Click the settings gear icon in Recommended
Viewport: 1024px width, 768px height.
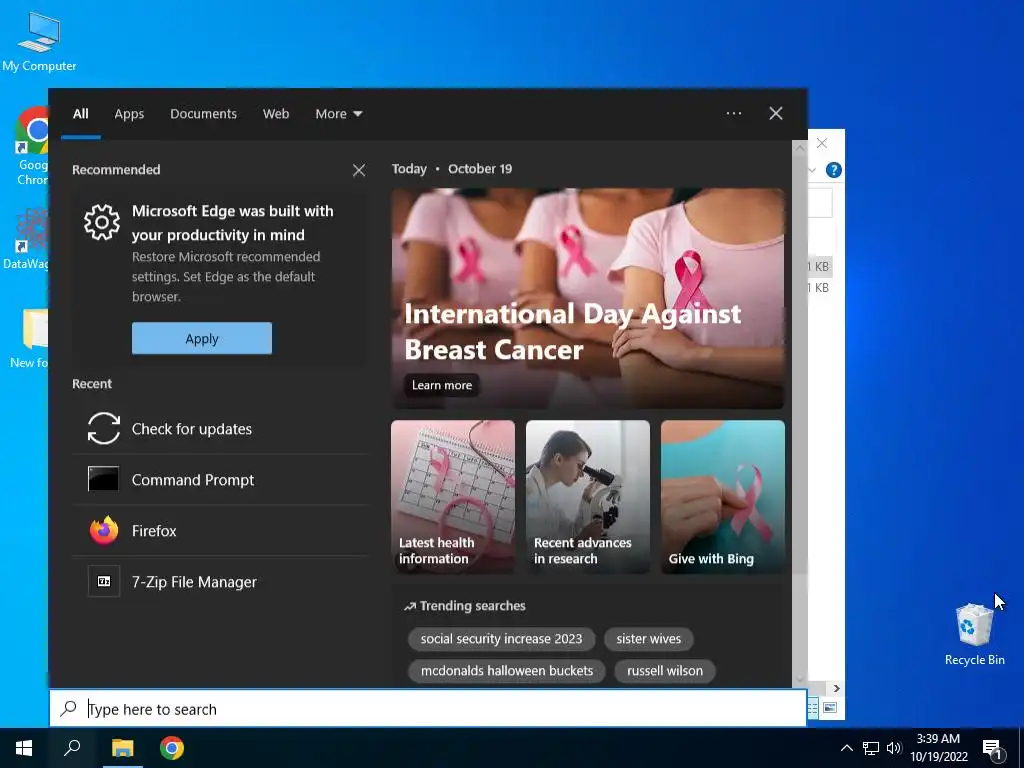tap(102, 222)
